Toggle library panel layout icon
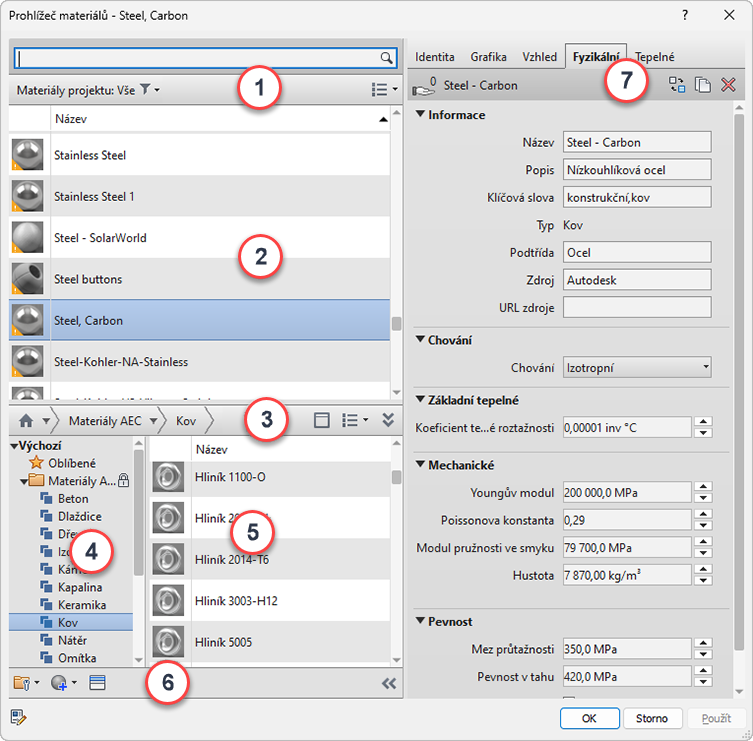 coord(321,421)
